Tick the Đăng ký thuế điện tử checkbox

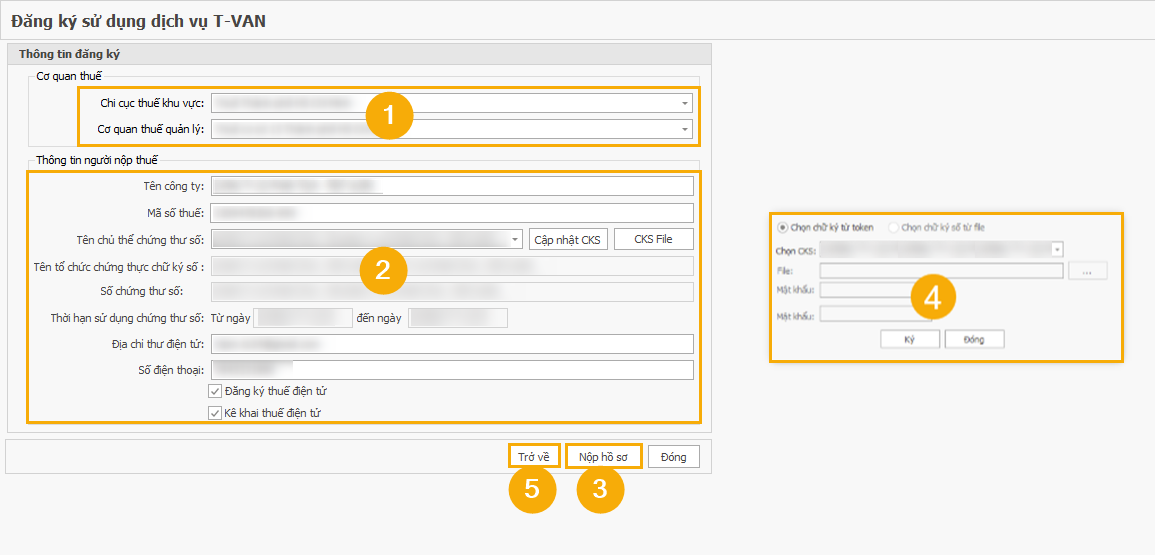(x=215, y=391)
